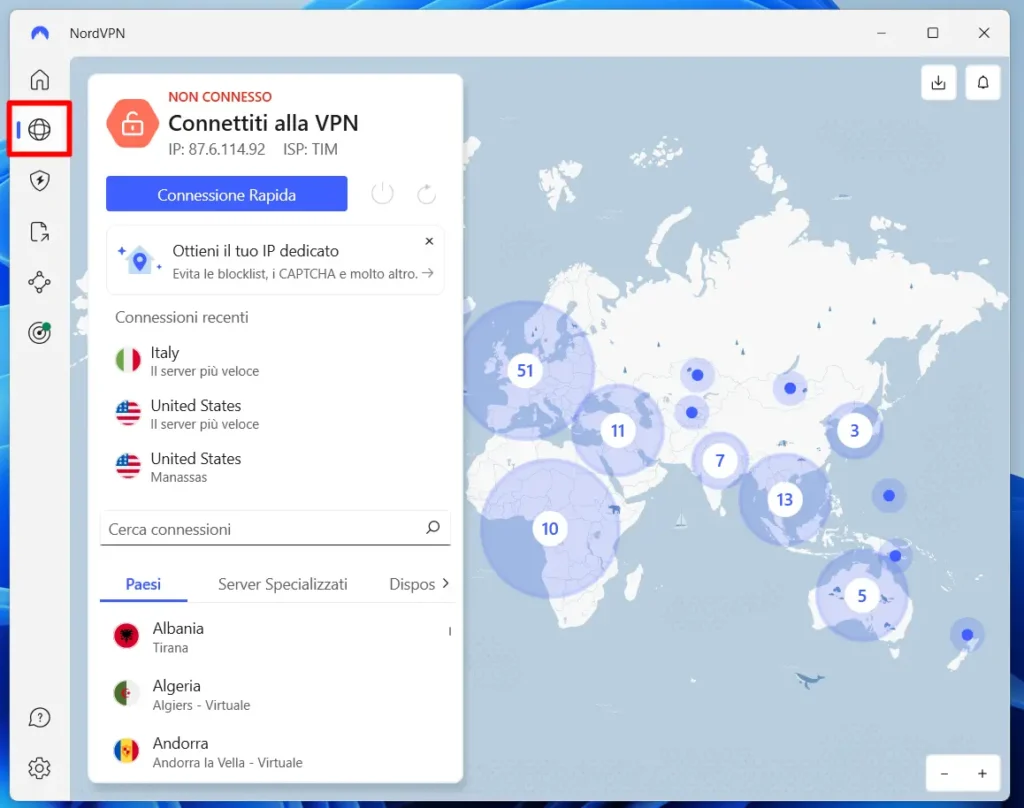Dismiss the dedicated IP banner
Screen dimensions: 1024x808
click(x=429, y=241)
